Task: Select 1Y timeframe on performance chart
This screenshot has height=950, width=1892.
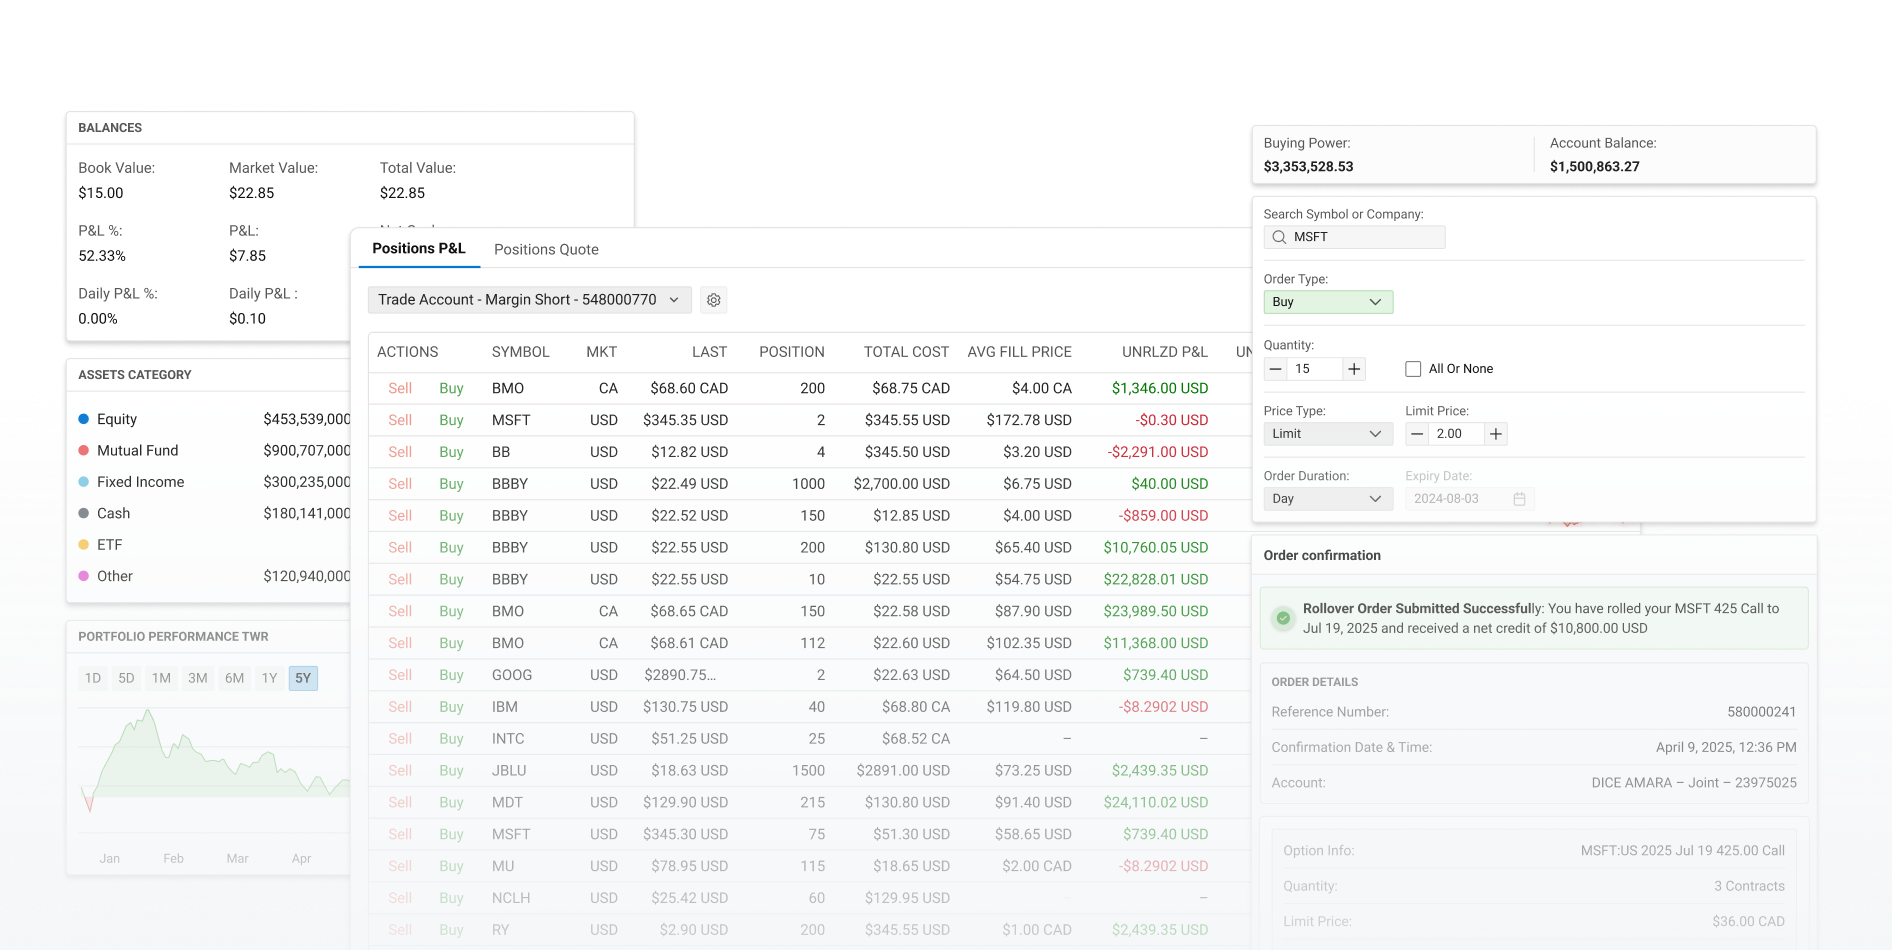Action: tap(268, 677)
